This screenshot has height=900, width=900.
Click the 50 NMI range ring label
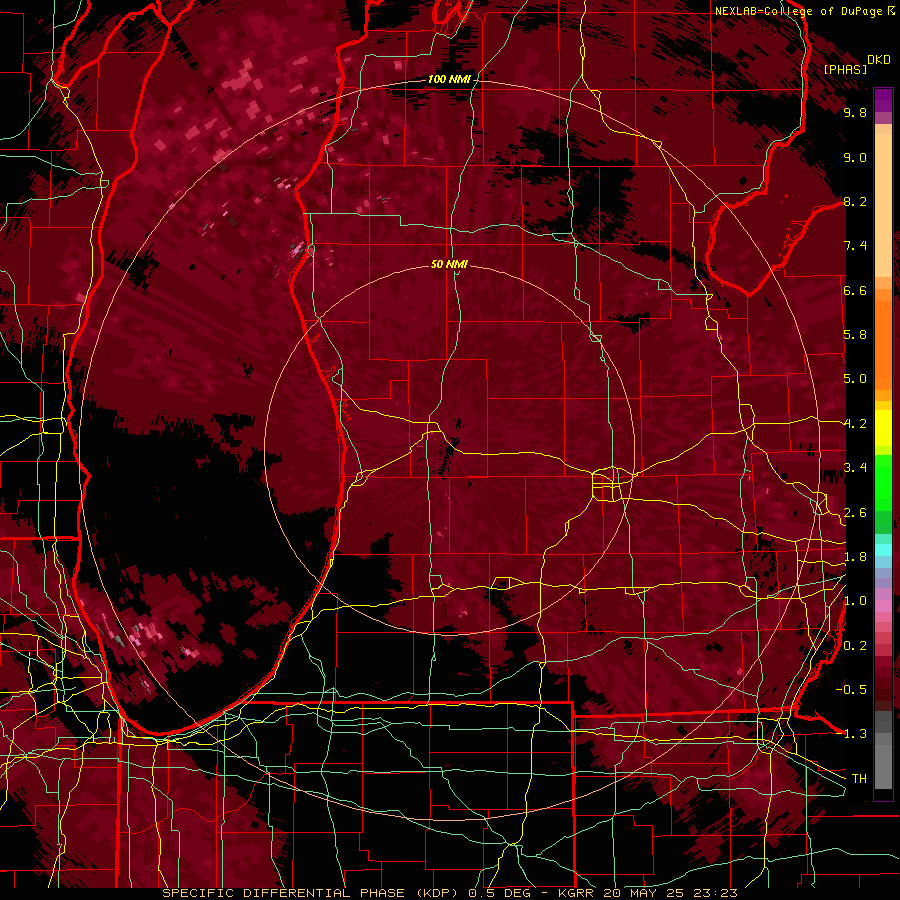(449, 265)
